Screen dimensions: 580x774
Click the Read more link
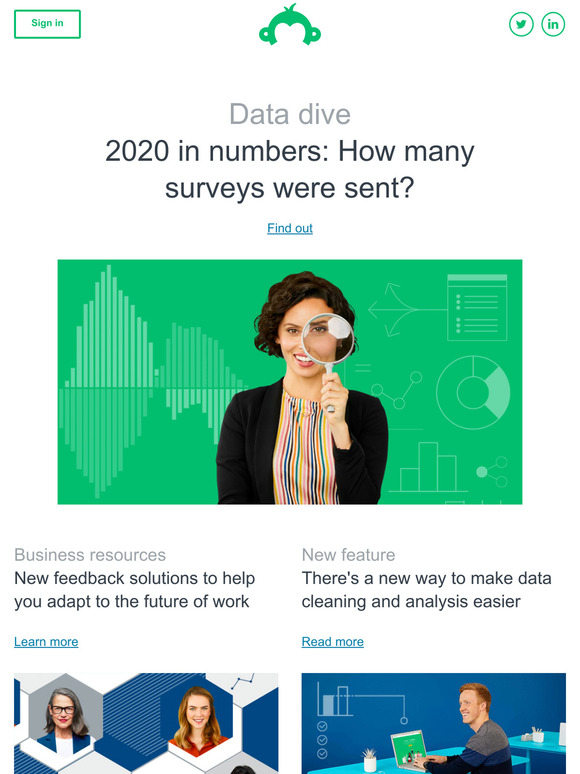pyautogui.click(x=333, y=642)
